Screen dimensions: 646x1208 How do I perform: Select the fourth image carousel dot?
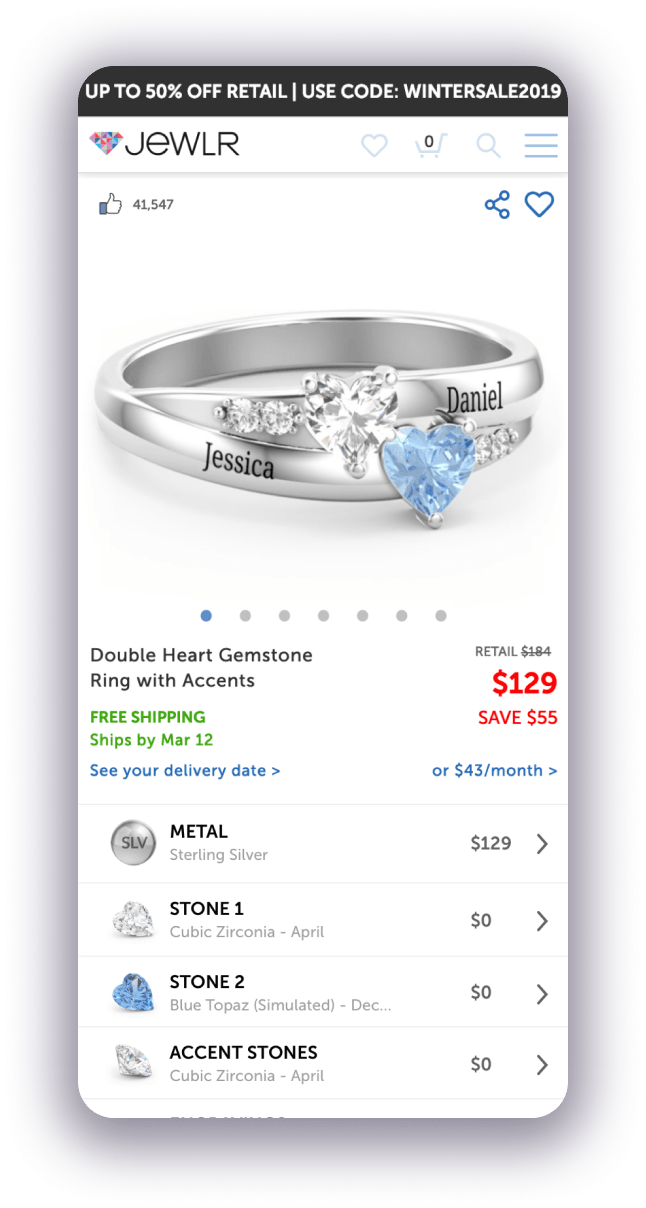tap(323, 616)
